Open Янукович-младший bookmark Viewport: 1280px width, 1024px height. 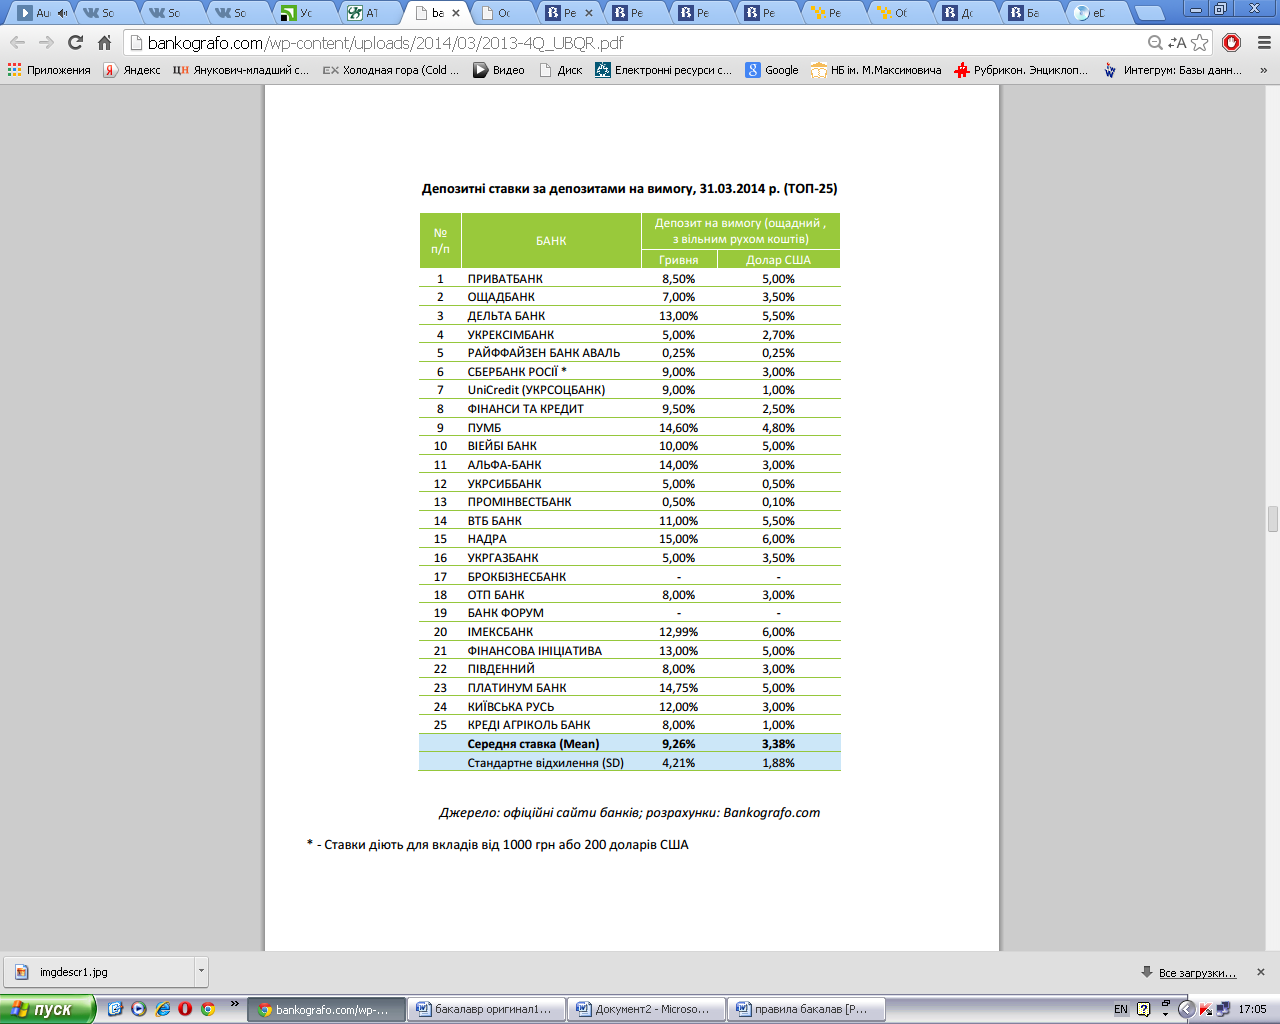pos(241,70)
